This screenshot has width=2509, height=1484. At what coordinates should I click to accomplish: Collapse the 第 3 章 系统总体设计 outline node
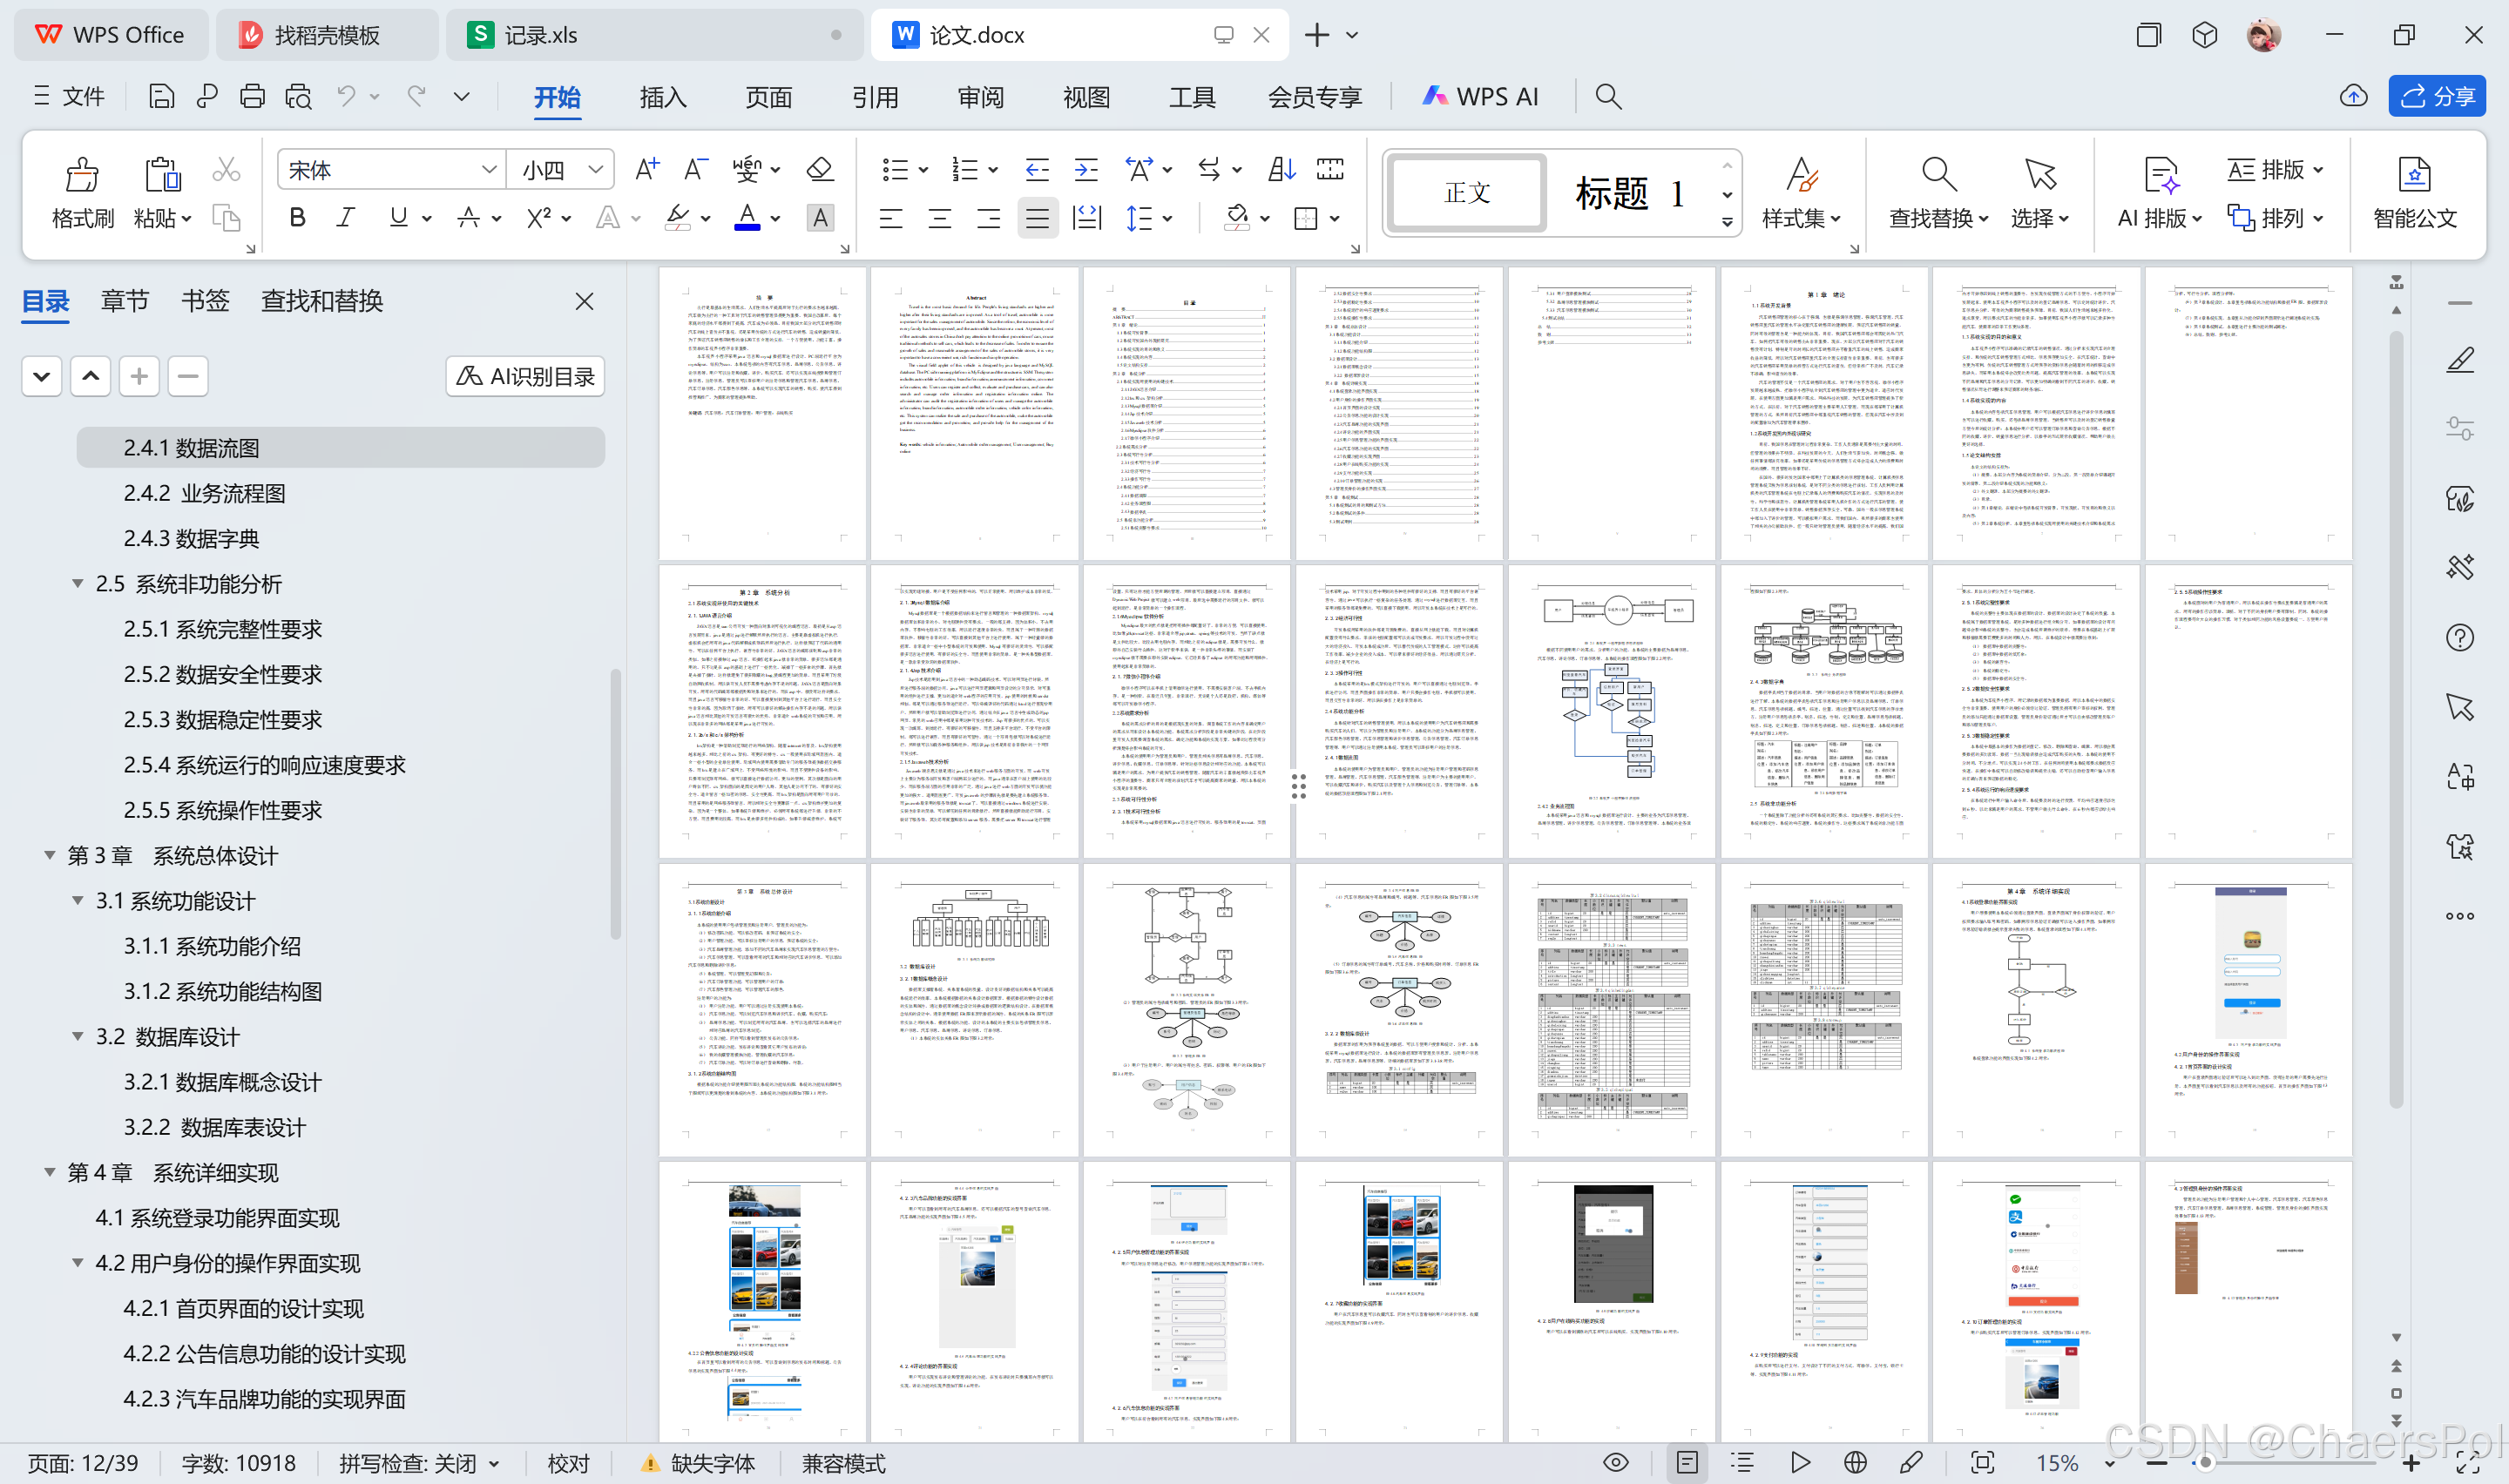click(49, 855)
